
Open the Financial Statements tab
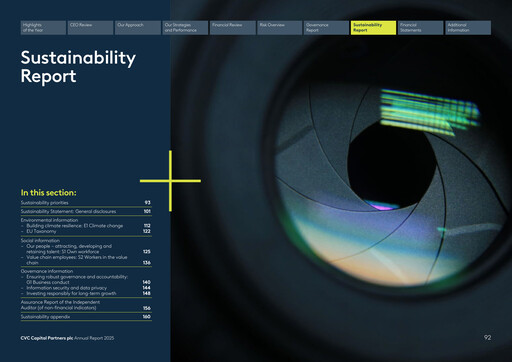click(x=421, y=28)
